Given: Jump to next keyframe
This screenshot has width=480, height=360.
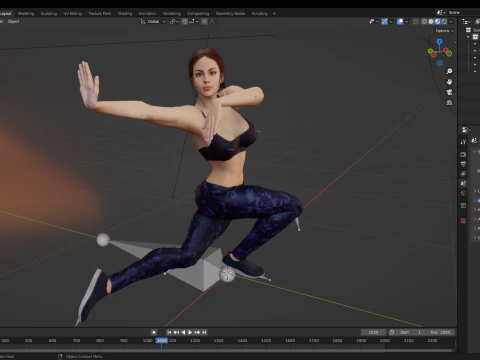Looking at the screenshot, I should [x=197, y=332].
